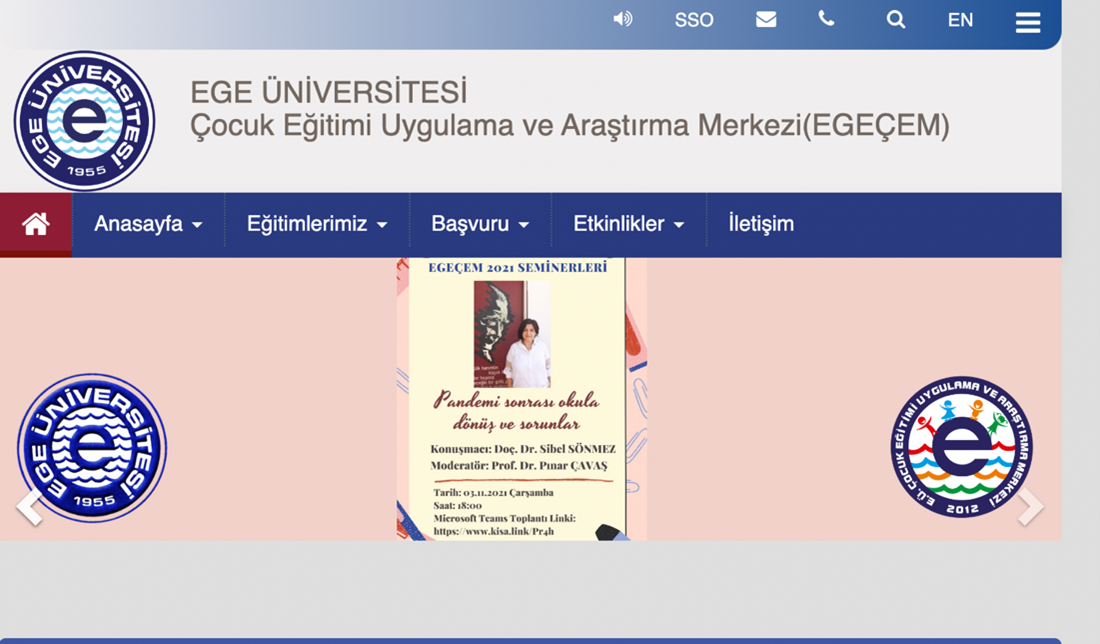The width and height of the screenshot is (1100, 644).
Task: Open the Etkinlikler dropdown menu
Action: click(x=628, y=224)
